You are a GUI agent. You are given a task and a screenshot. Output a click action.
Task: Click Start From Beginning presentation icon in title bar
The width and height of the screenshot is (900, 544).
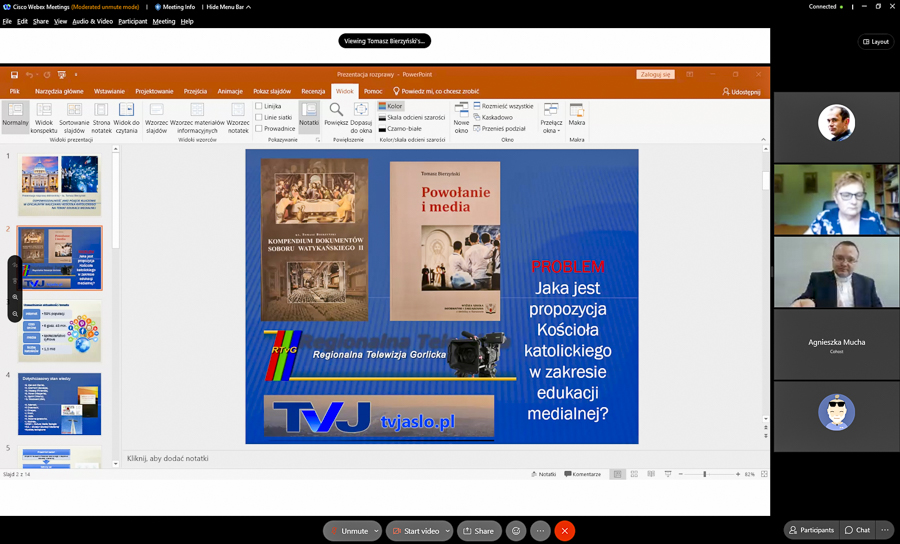pos(62,75)
